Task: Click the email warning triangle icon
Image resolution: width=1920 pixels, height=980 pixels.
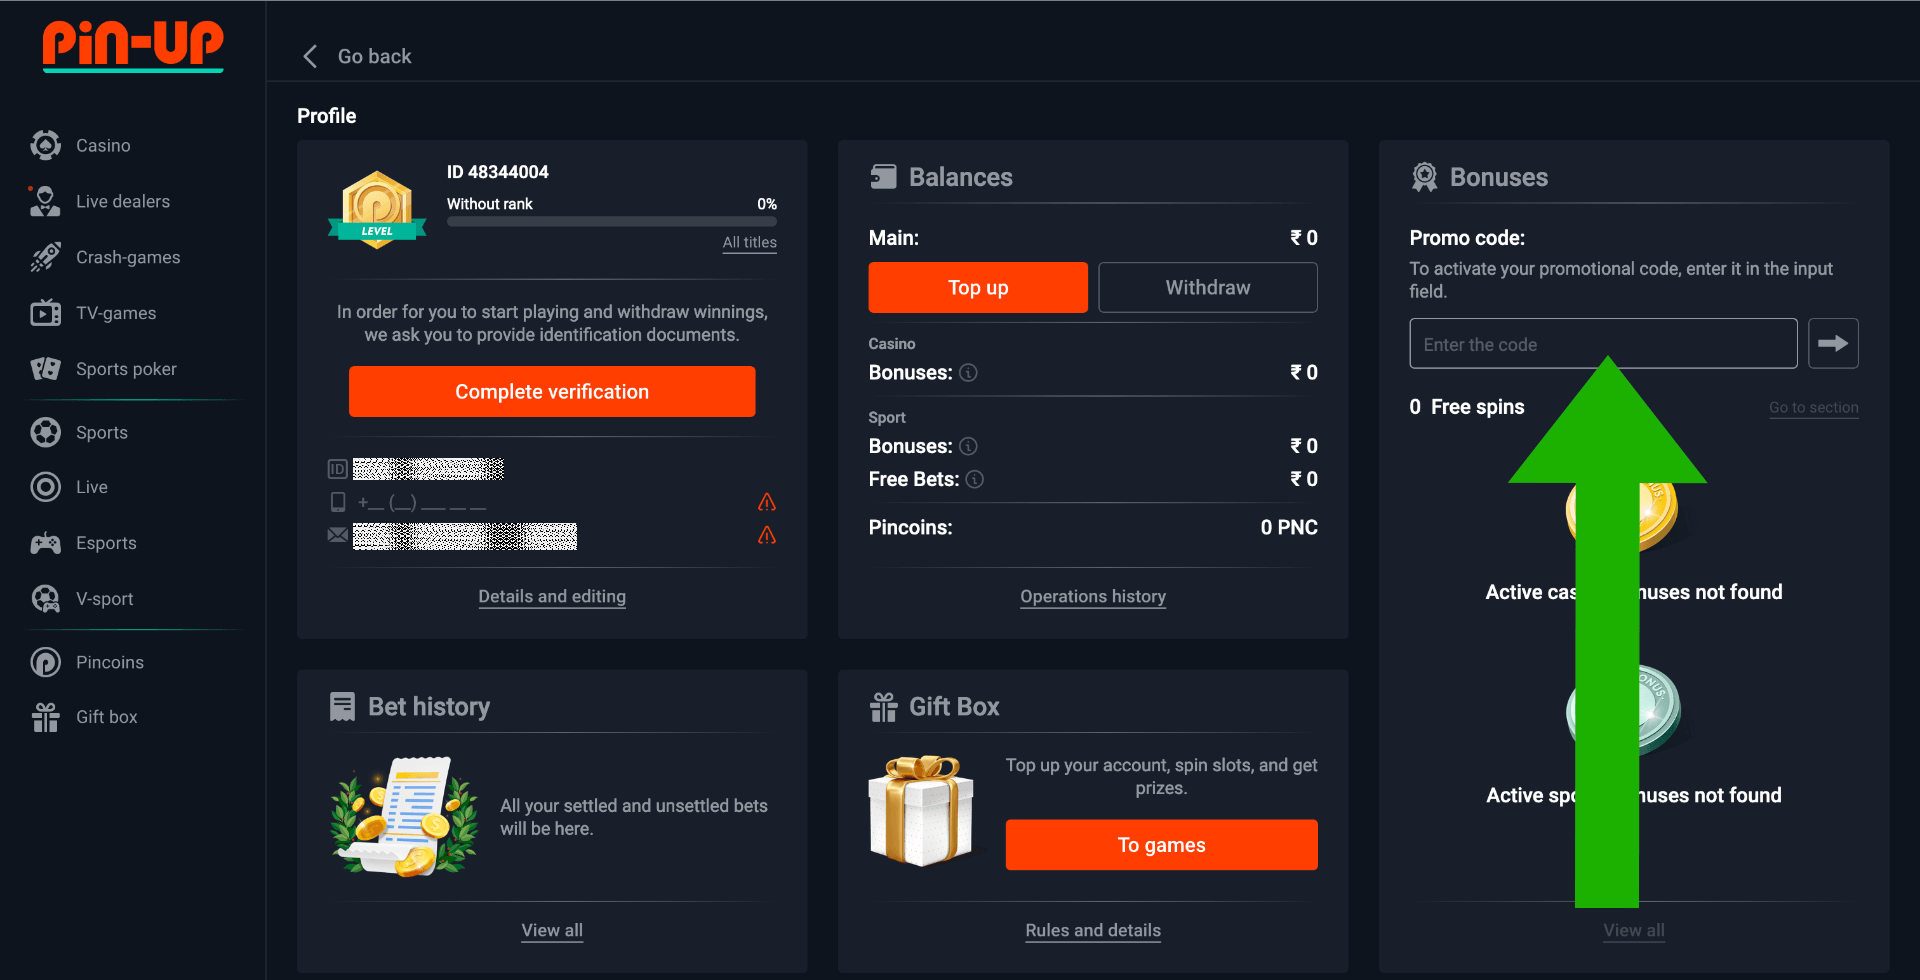Action: point(767,535)
